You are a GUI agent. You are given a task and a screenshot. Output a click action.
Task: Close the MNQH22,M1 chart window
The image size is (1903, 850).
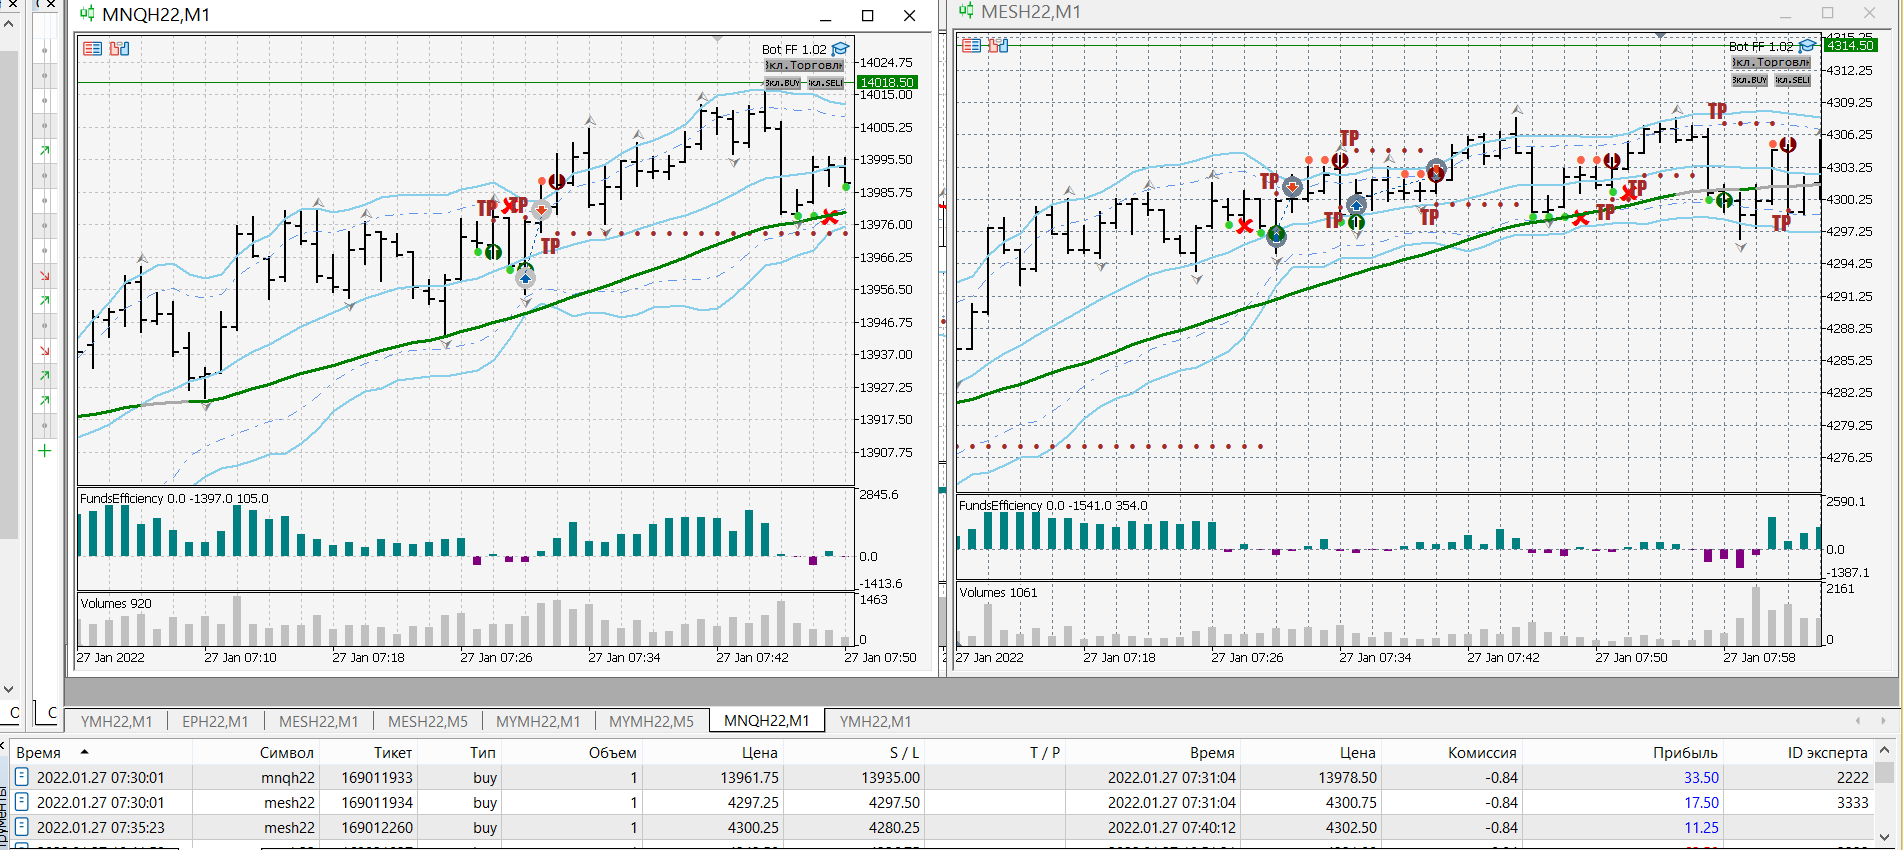click(x=909, y=15)
